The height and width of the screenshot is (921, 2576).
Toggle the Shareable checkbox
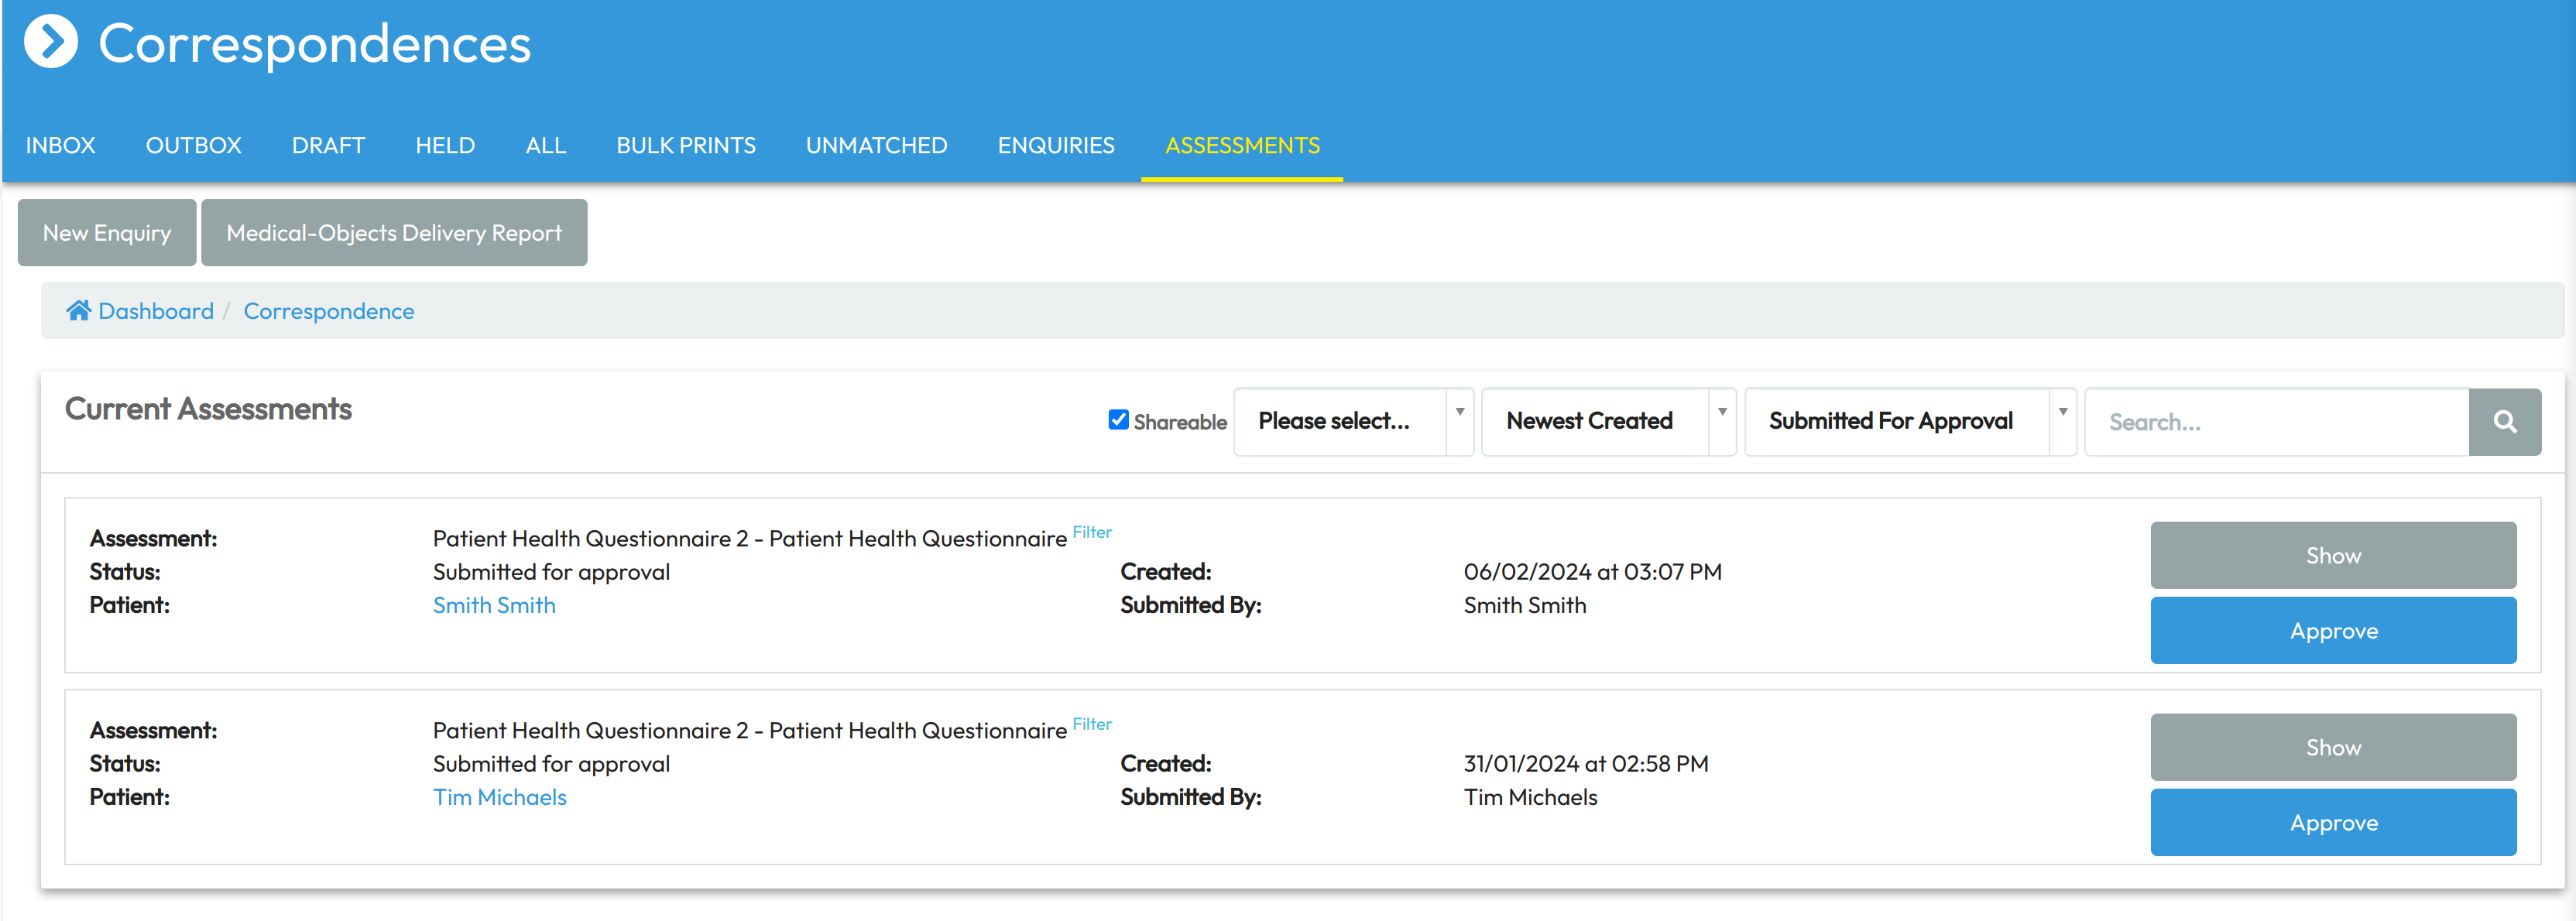pos(1118,420)
